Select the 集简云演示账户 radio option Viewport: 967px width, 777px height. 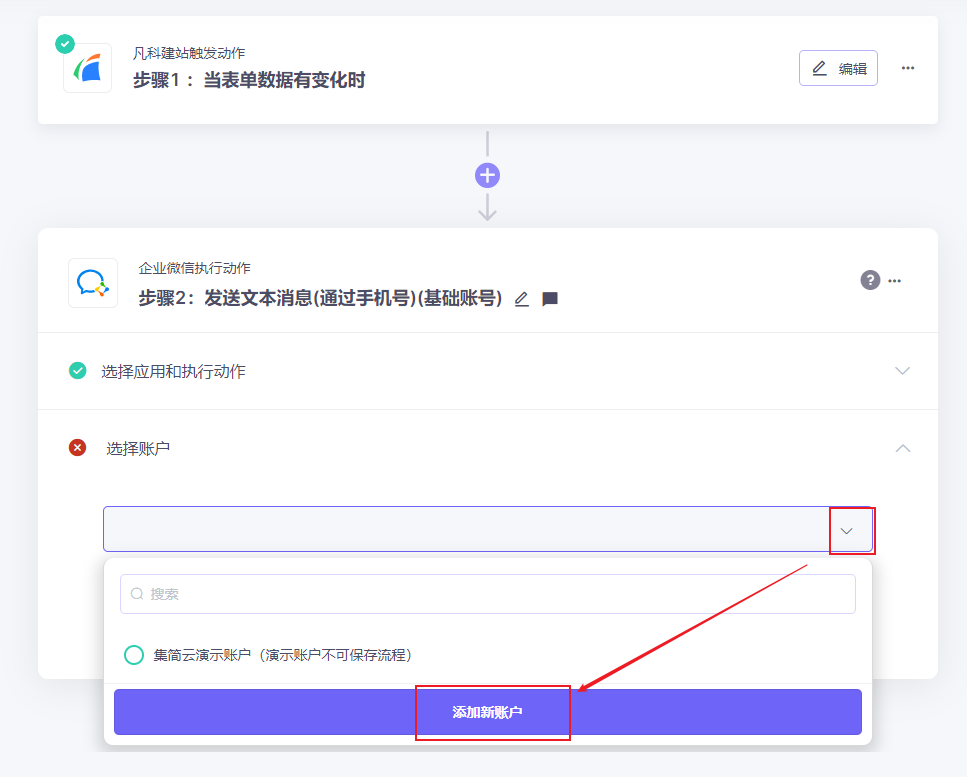pyautogui.click(x=134, y=654)
